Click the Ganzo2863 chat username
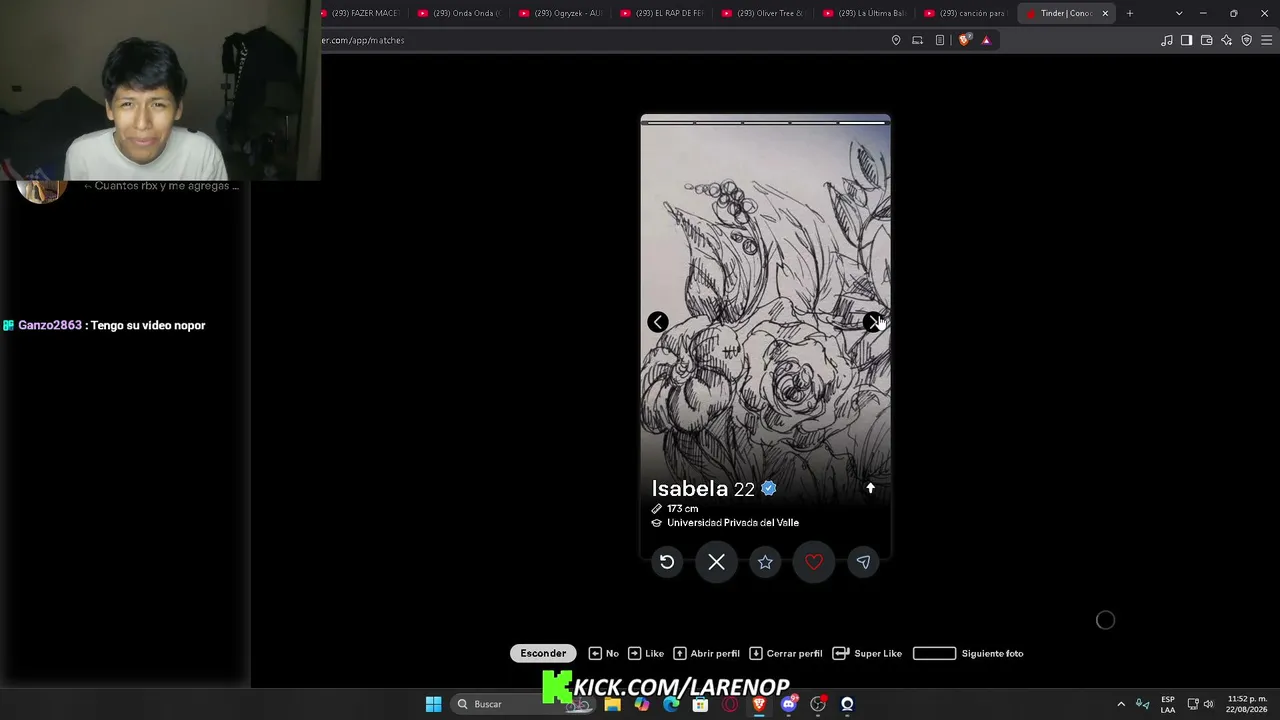This screenshot has height=720, width=1280. 50,325
